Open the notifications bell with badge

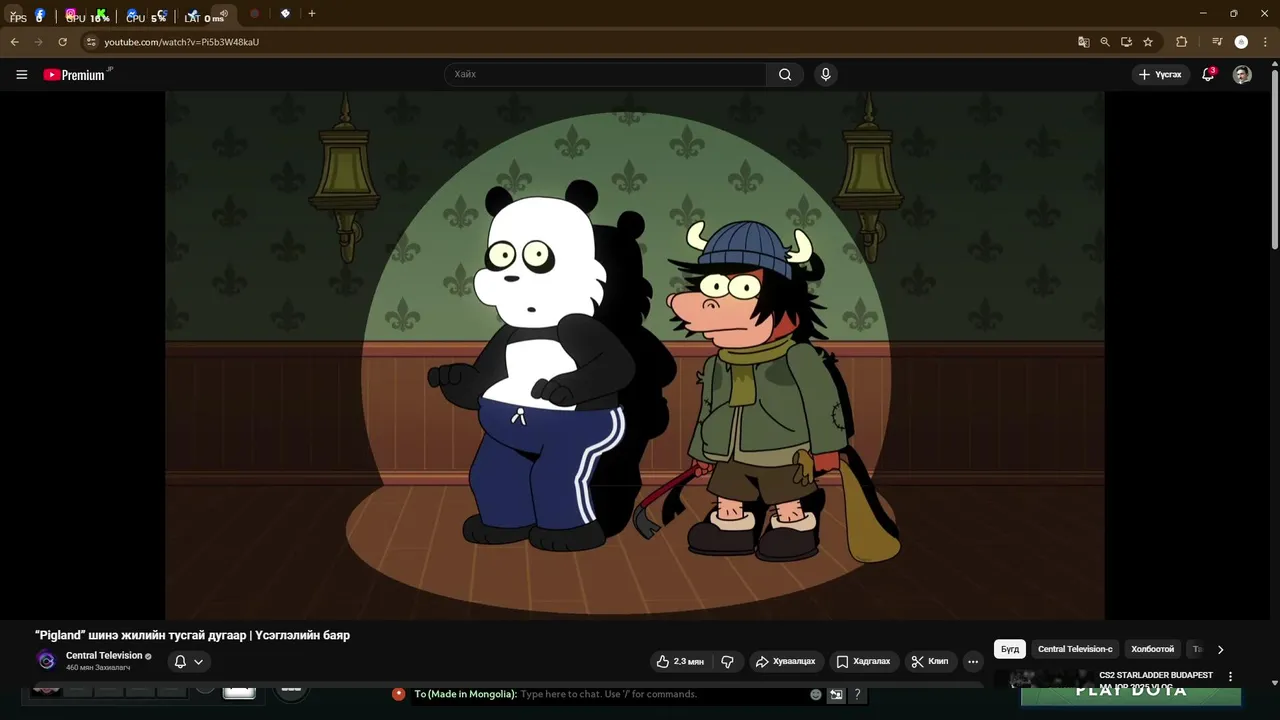tap(1208, 74)
